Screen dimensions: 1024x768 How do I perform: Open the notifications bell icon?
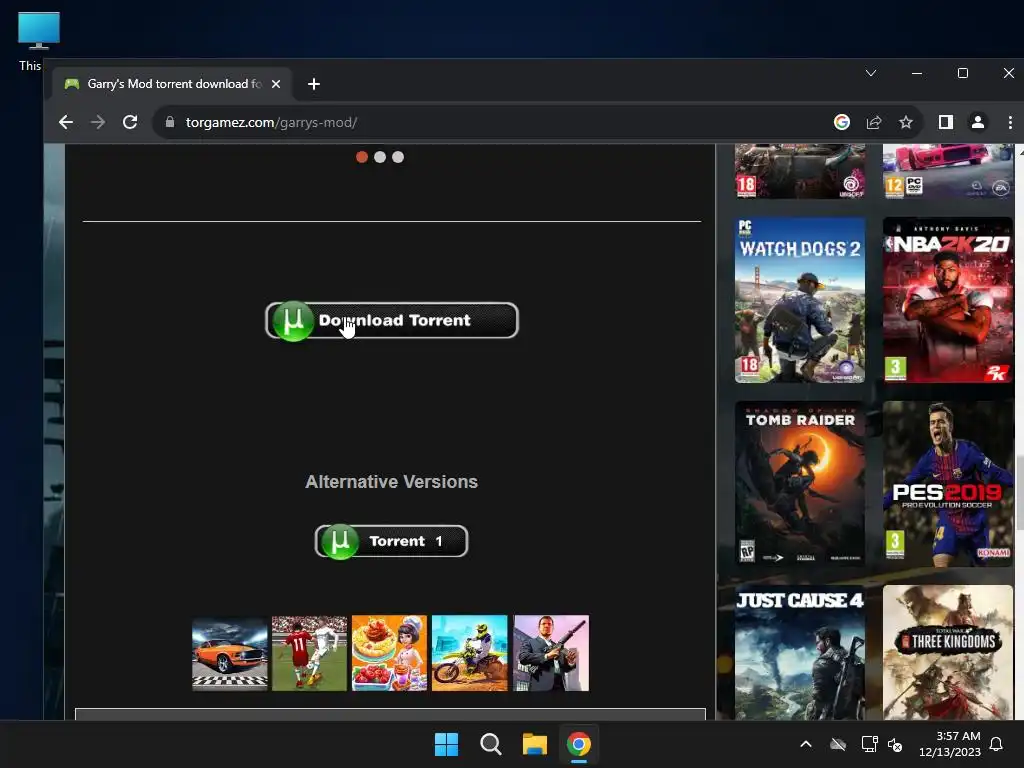tap(997, 744)
